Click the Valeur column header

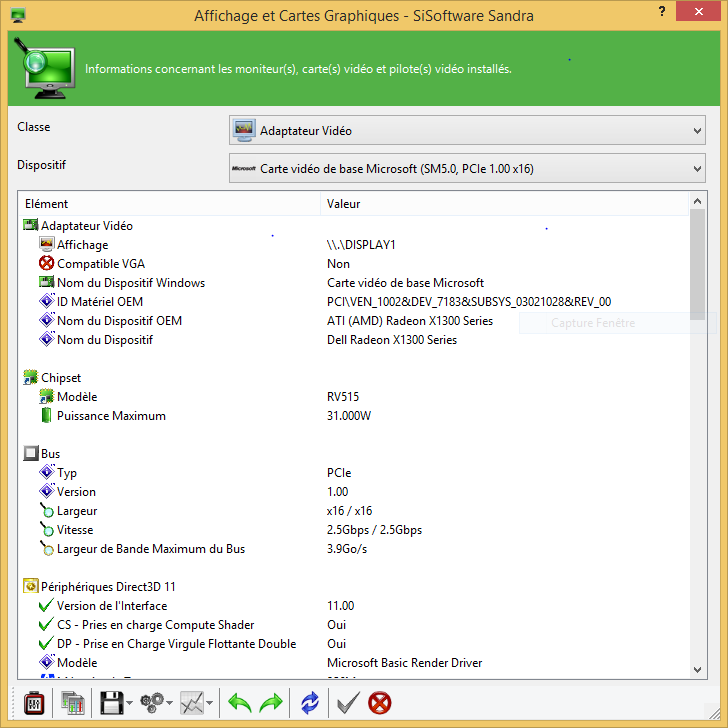[x=504, y=204]
